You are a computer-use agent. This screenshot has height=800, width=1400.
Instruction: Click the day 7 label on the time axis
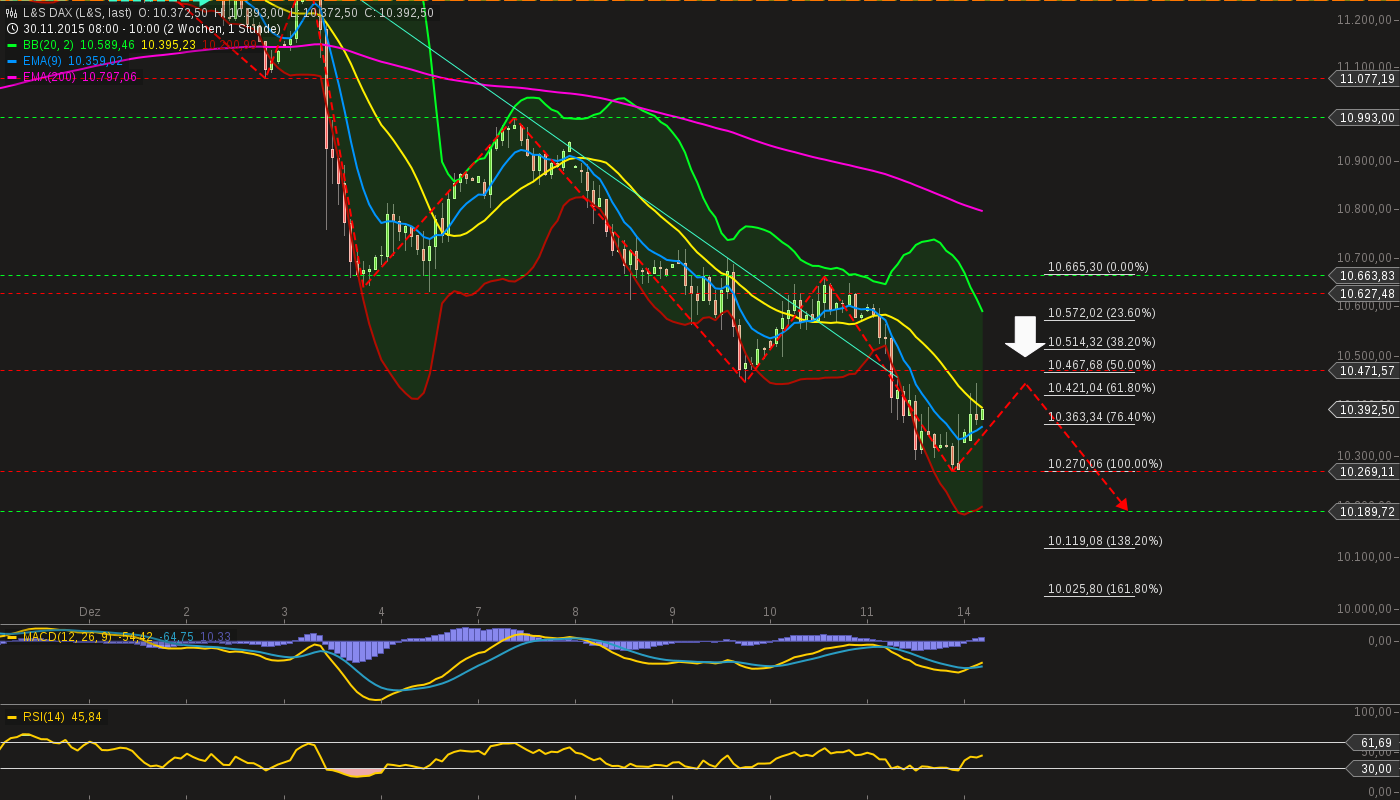[x=478, y=611]
